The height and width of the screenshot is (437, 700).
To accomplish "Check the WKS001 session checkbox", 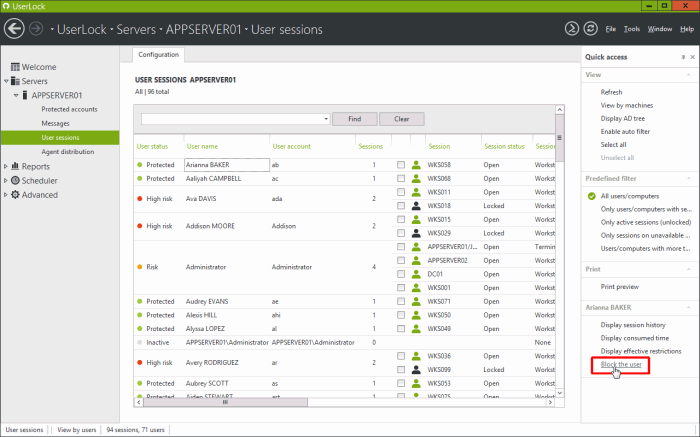I will coord(401,288).
